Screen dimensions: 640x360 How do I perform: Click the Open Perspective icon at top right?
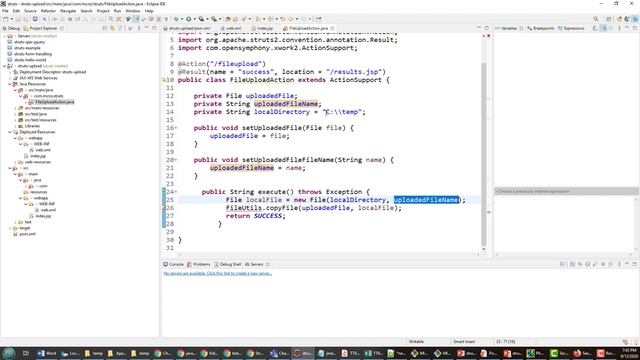pyautogui.click(x=609, y=19)
